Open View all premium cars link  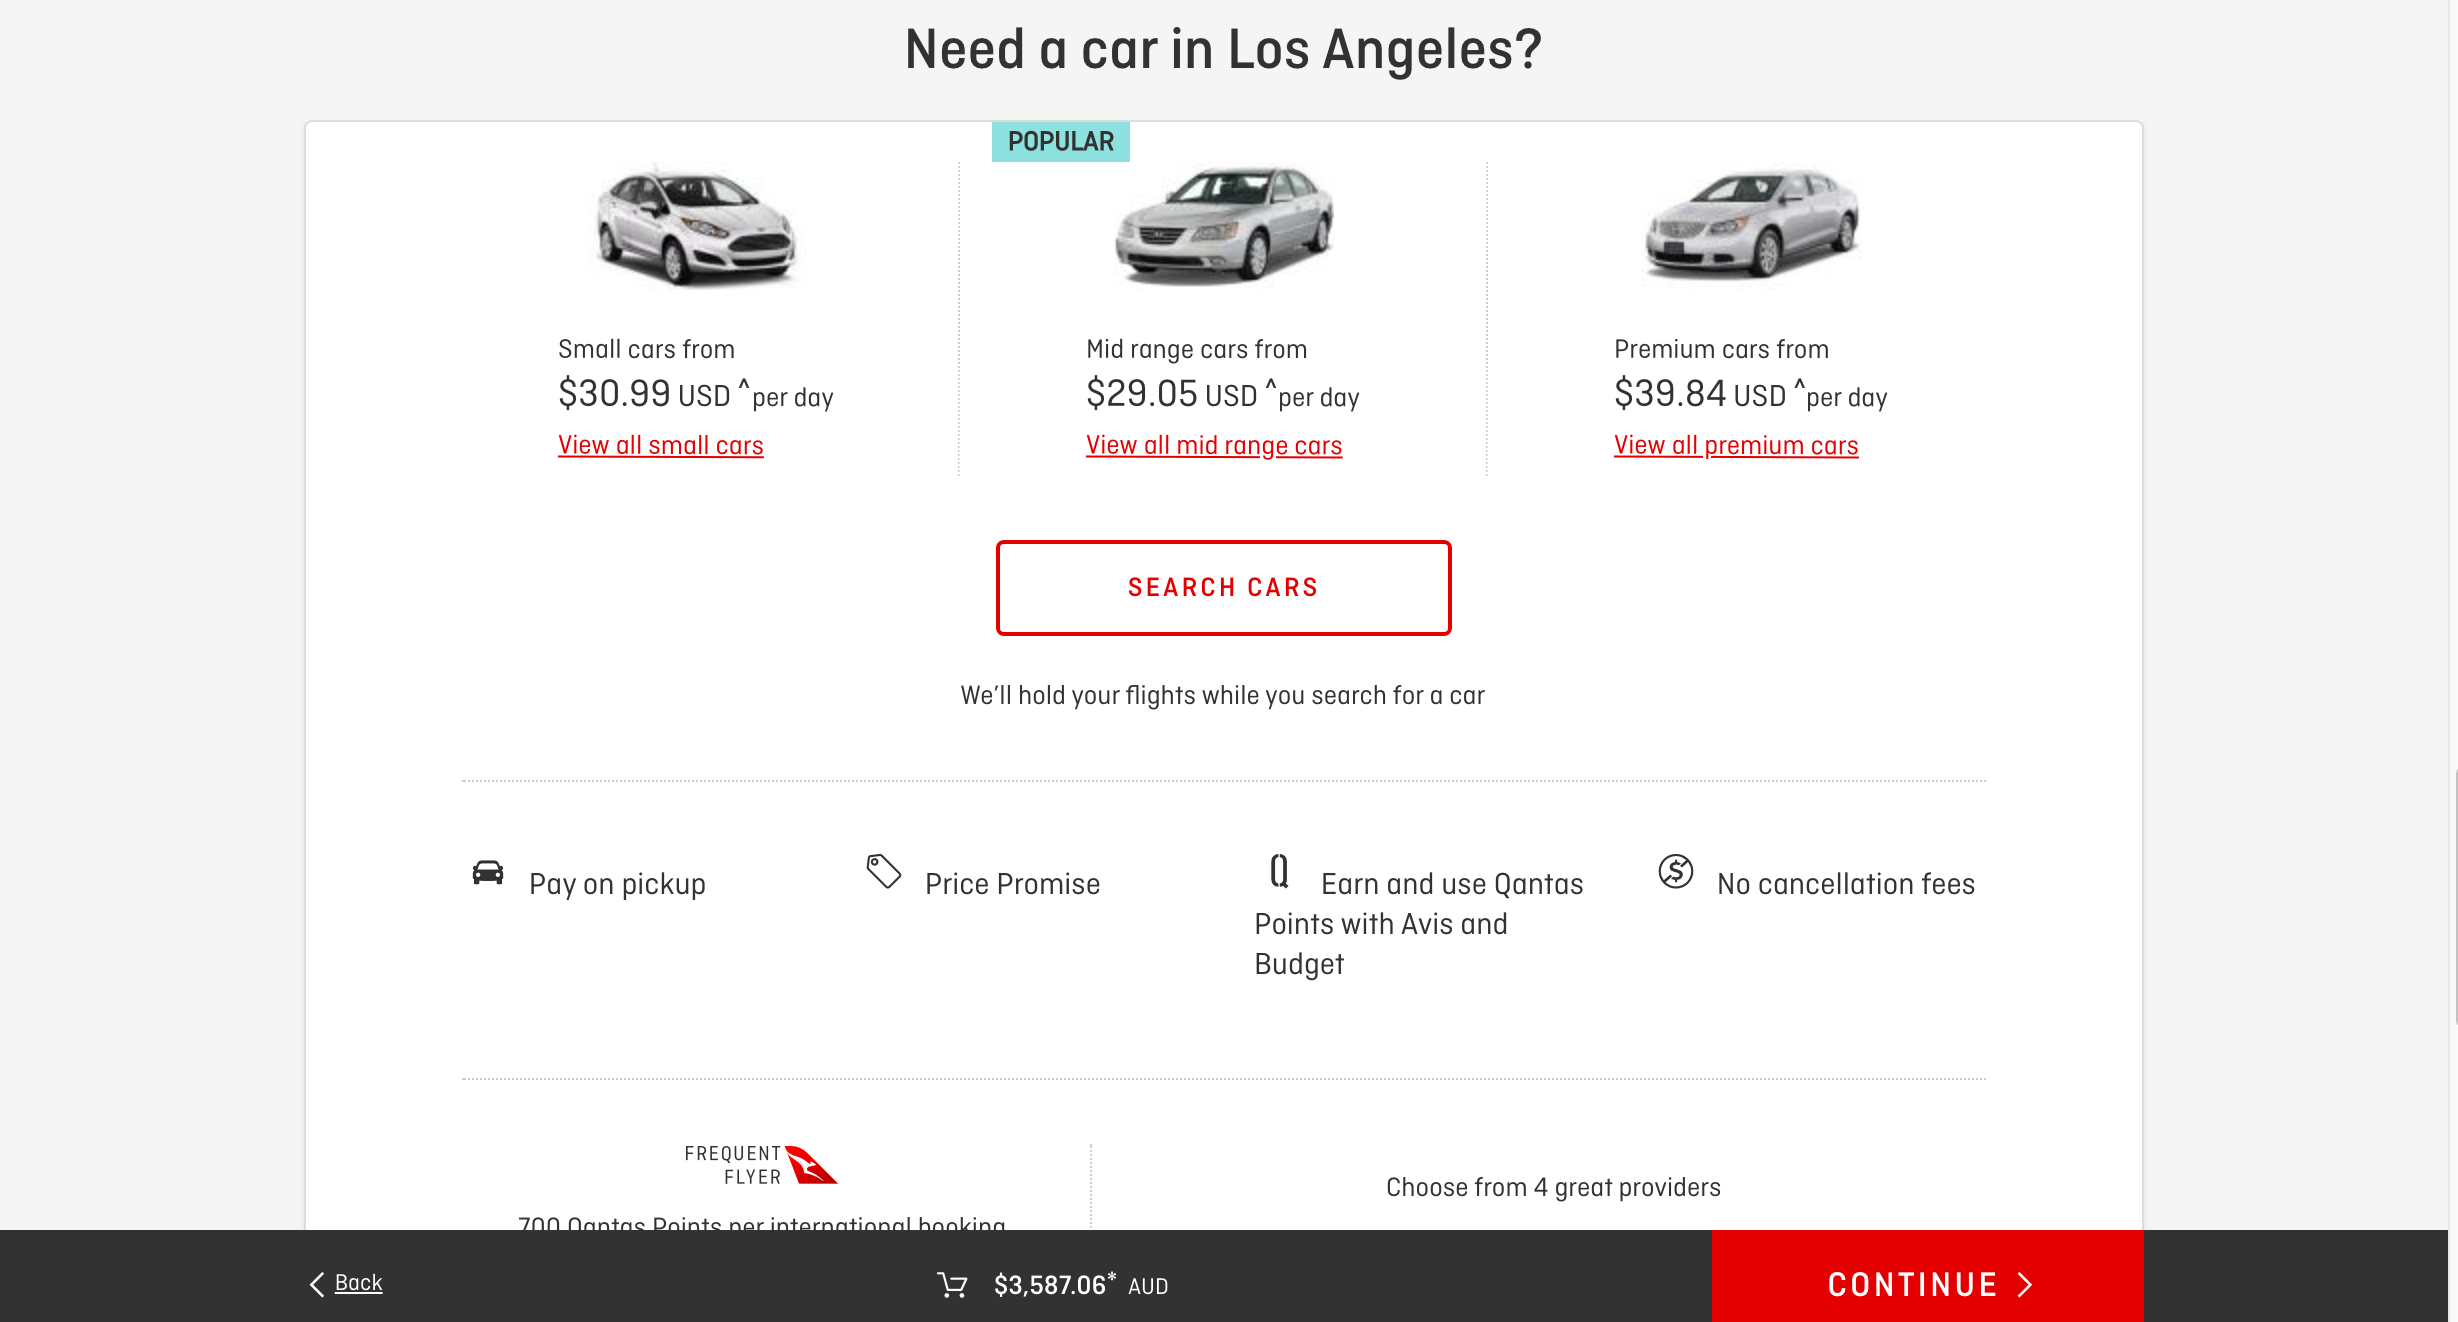pyautogui.click(x=1736, y=445)
